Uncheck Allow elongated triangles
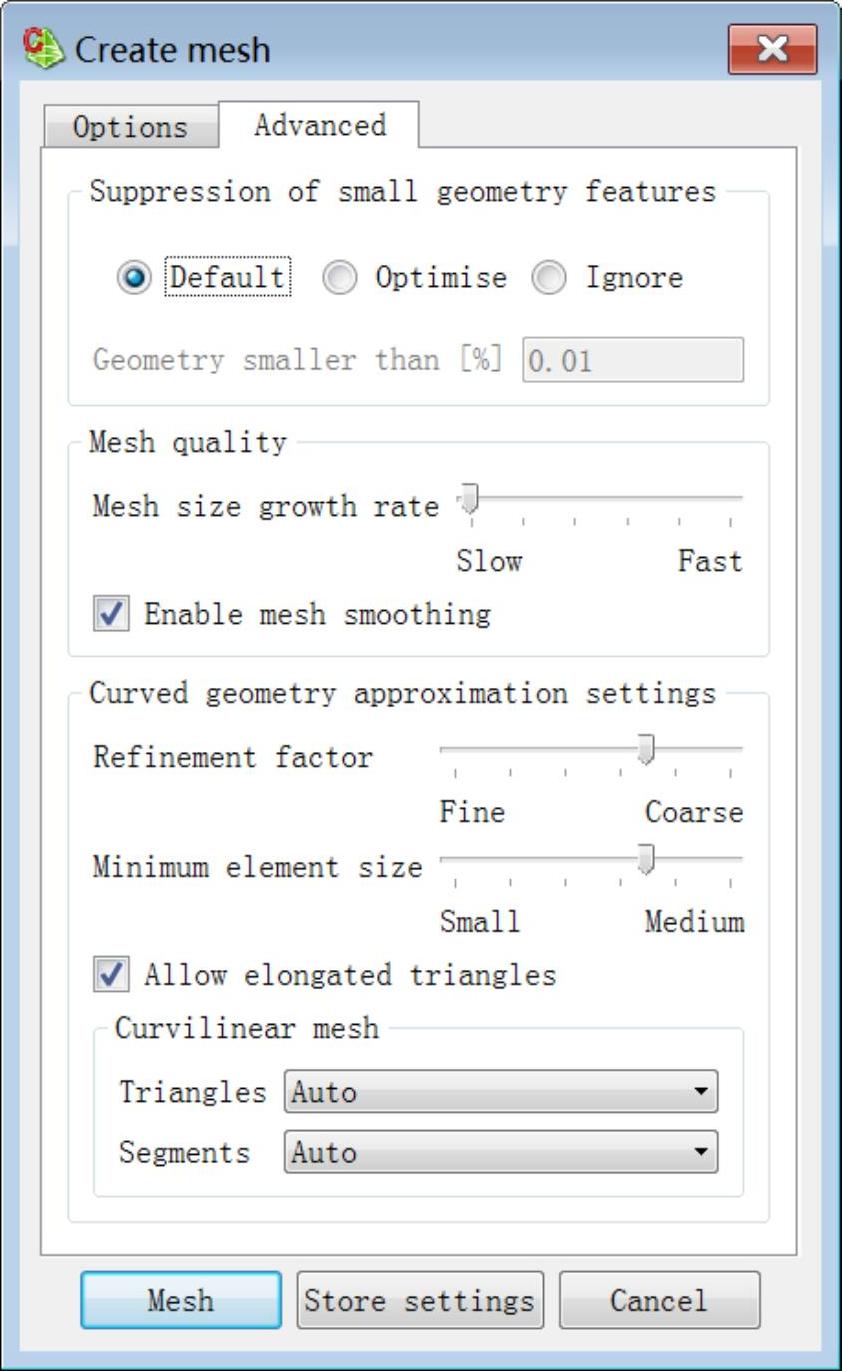The height and width of the screenshot is (1371, 842). pyautogui.click(x=111, y=974)
